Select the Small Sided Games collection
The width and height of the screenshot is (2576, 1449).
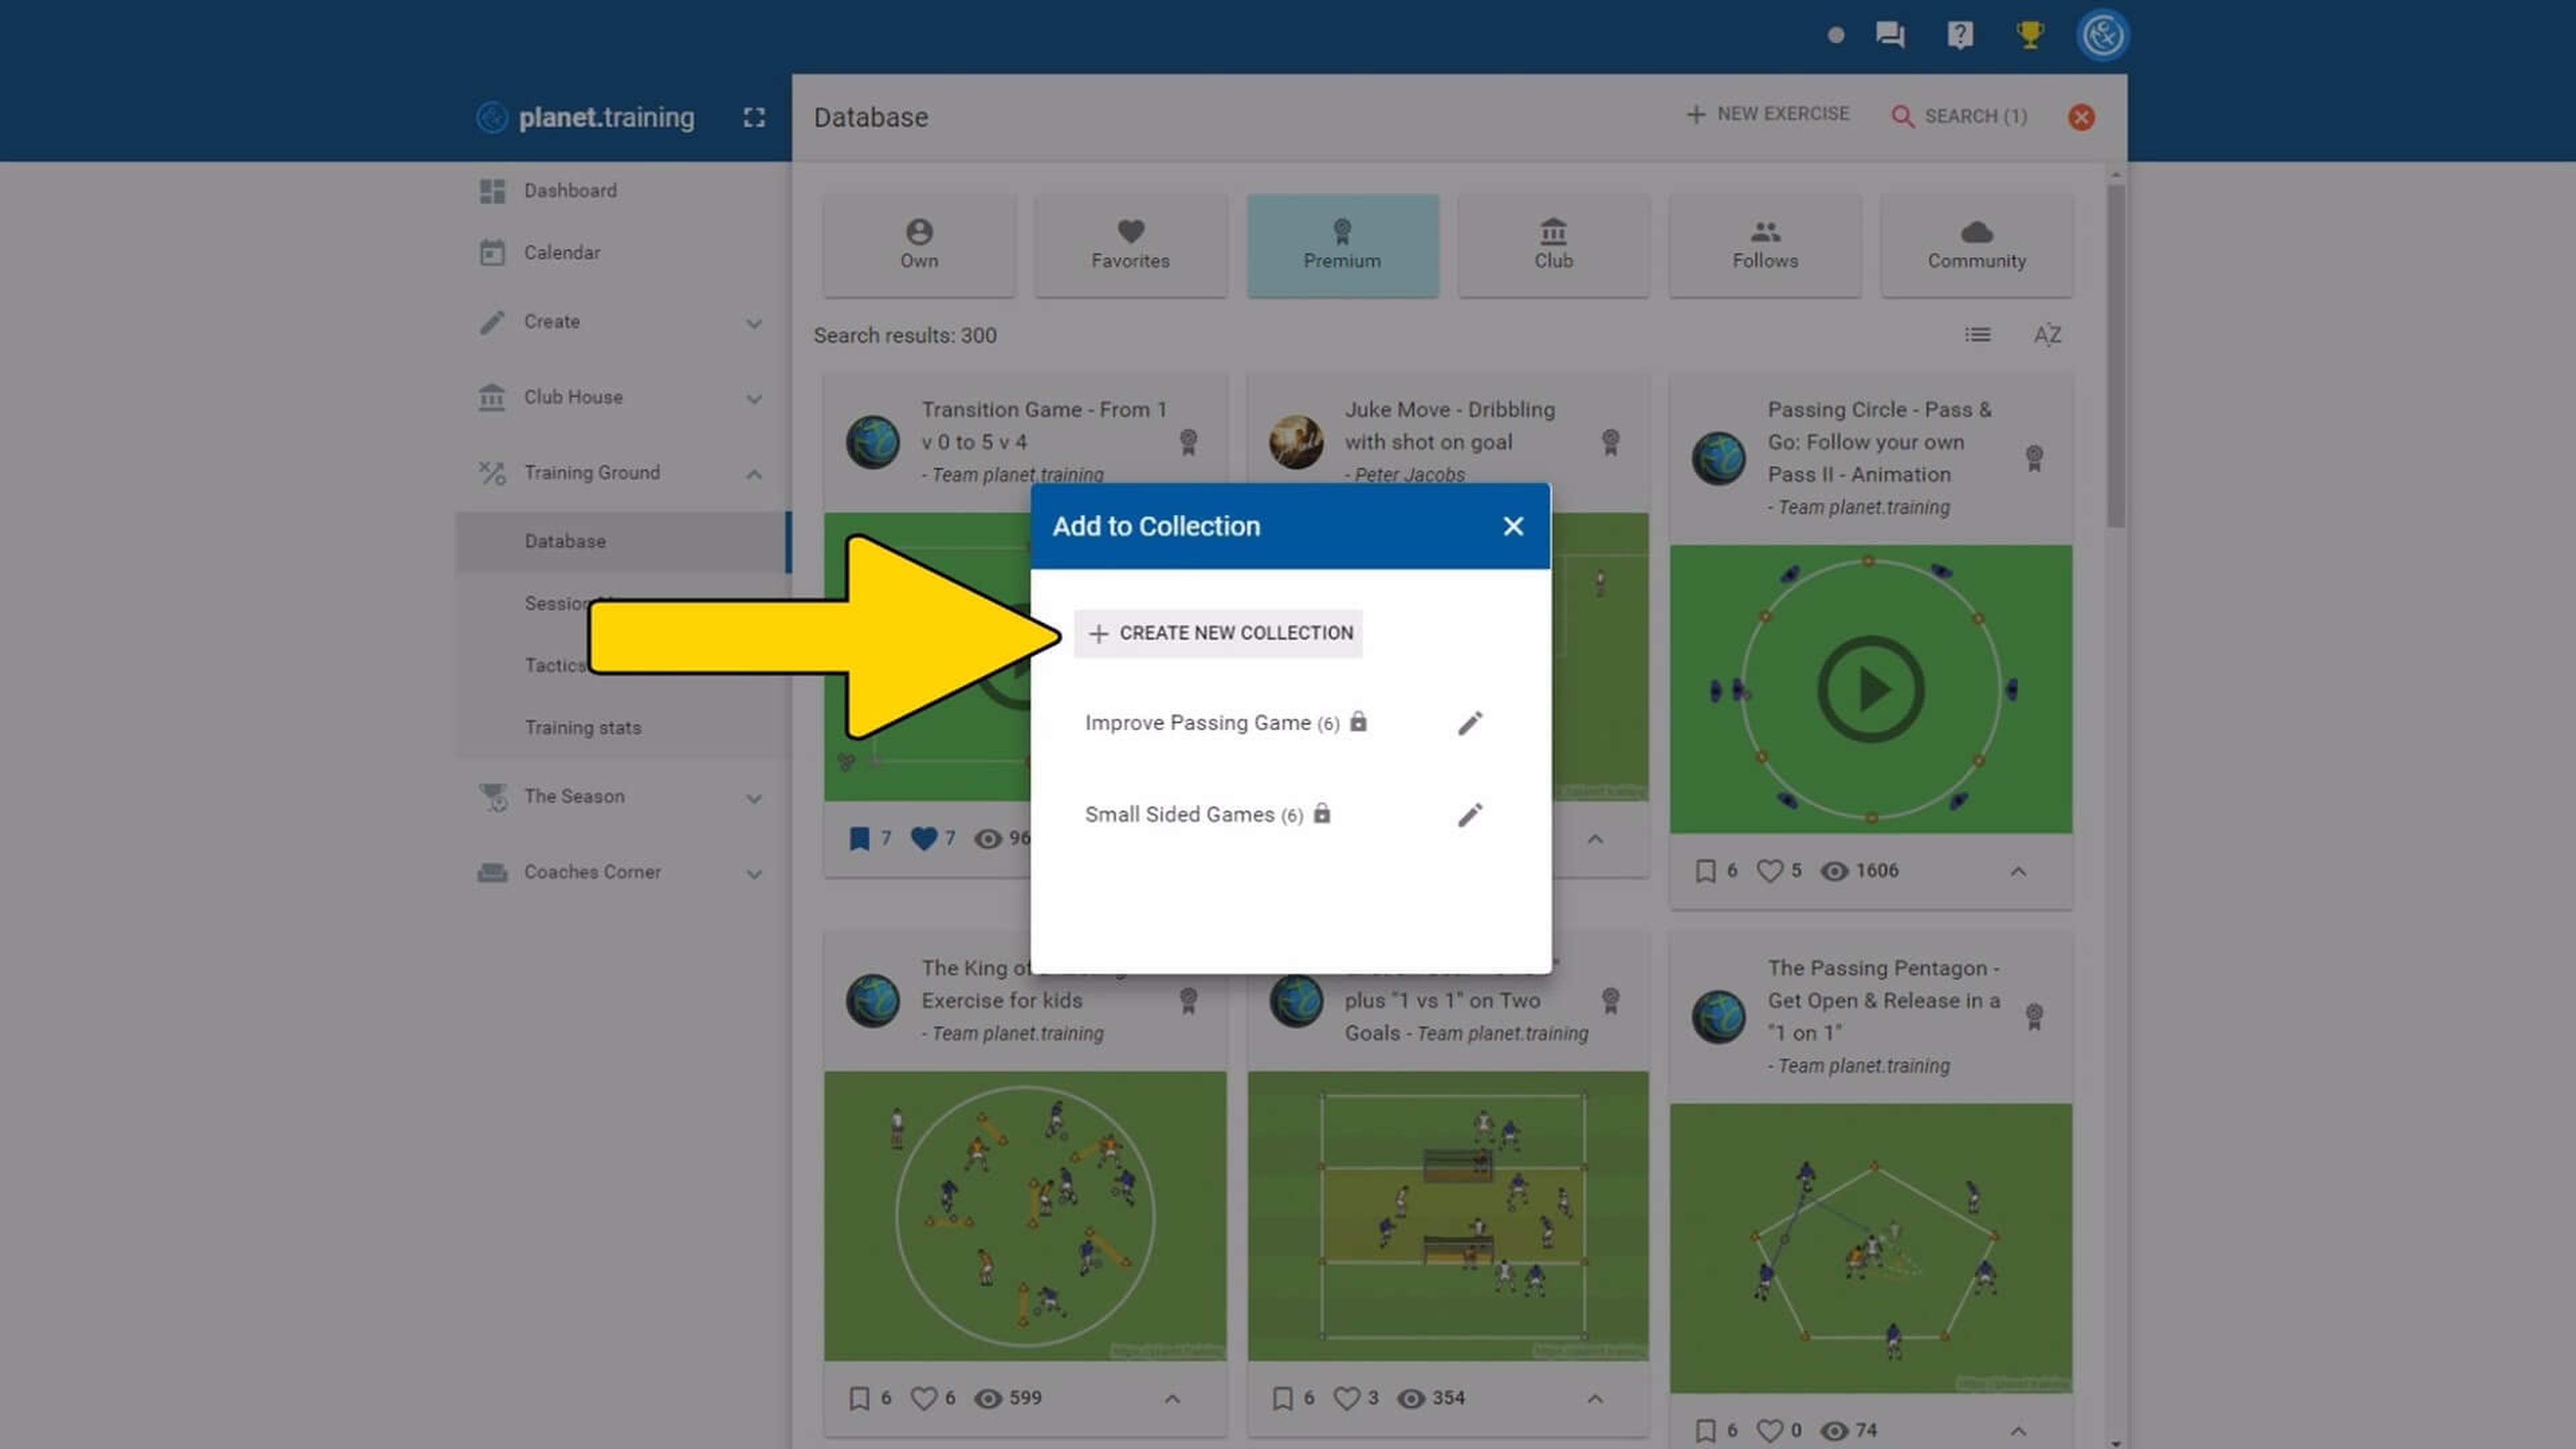[1208, 814]
